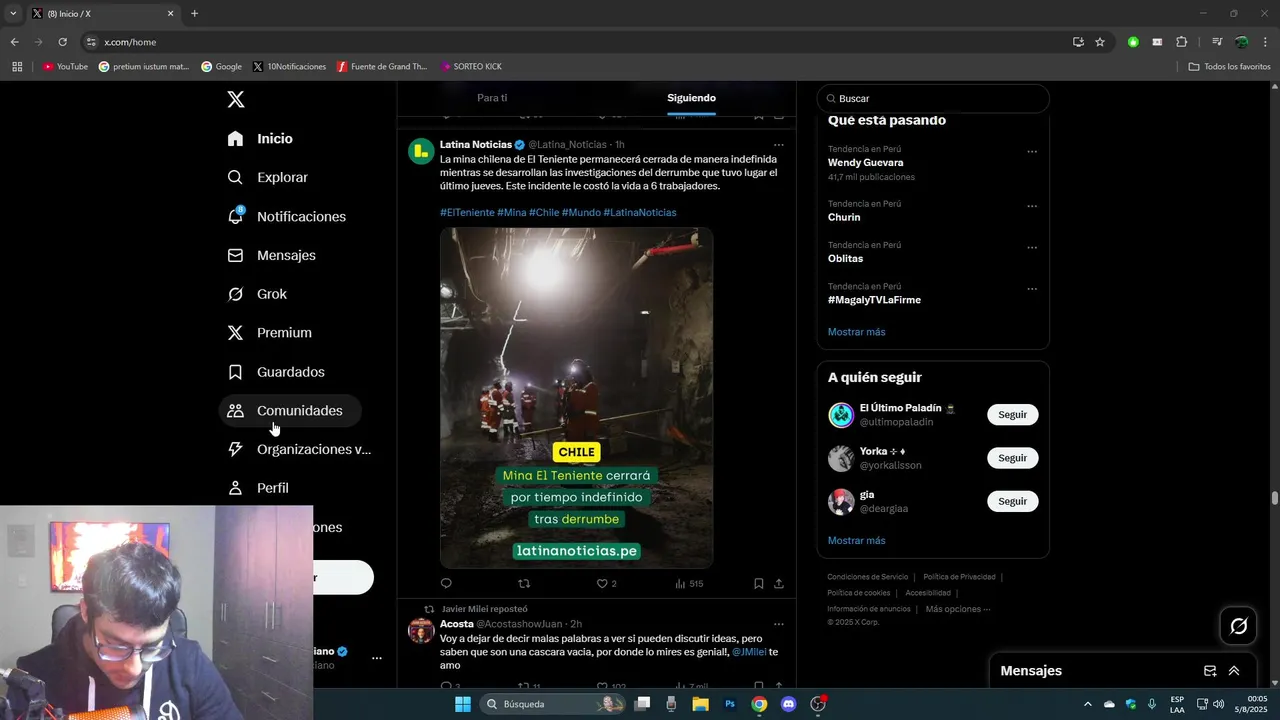This screenshot has width=1280, height=720.
Task: Select the Inicio / X browser tab
Action: point(102,14)
